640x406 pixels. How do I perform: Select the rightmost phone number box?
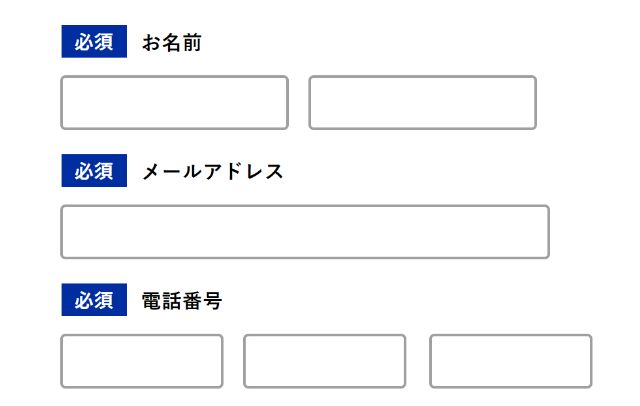point(511,361)
